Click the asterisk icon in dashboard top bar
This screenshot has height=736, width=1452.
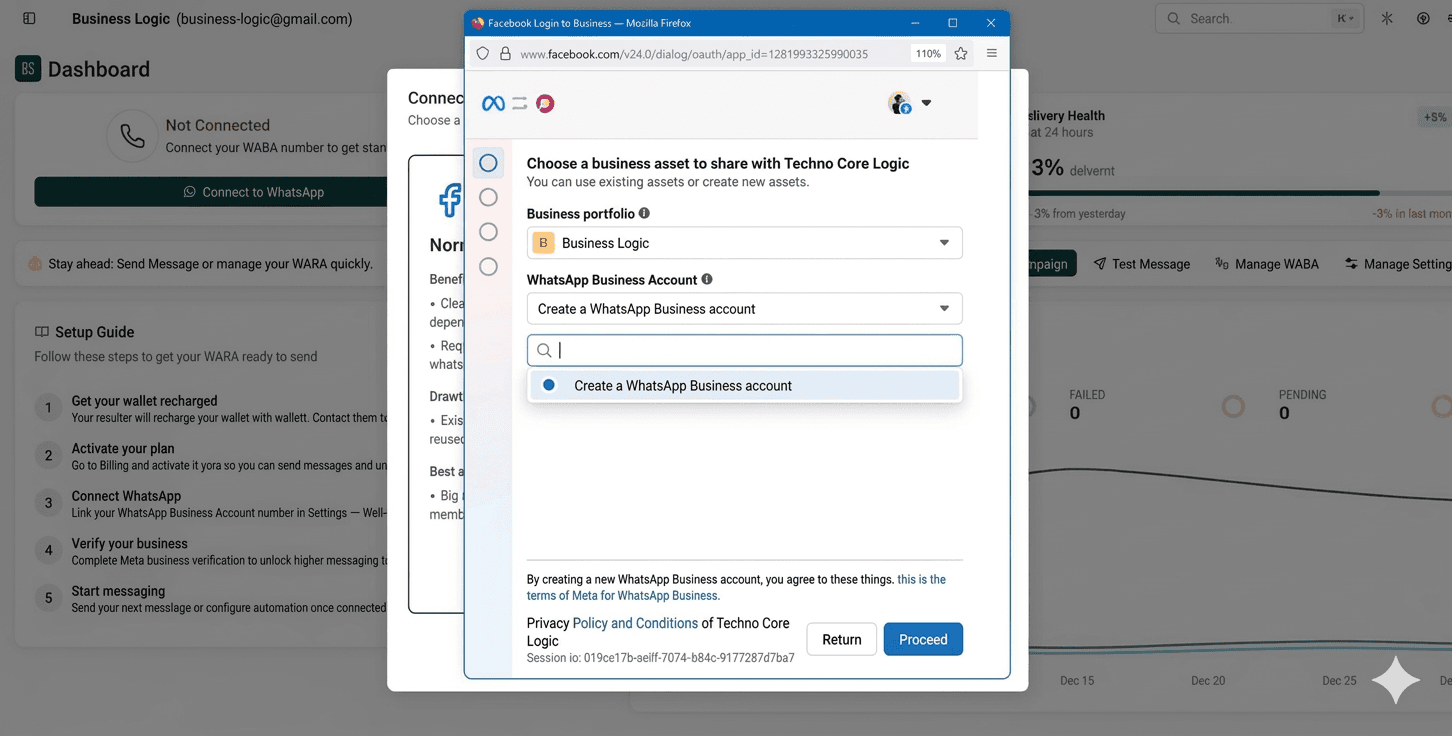(1387, 19)
